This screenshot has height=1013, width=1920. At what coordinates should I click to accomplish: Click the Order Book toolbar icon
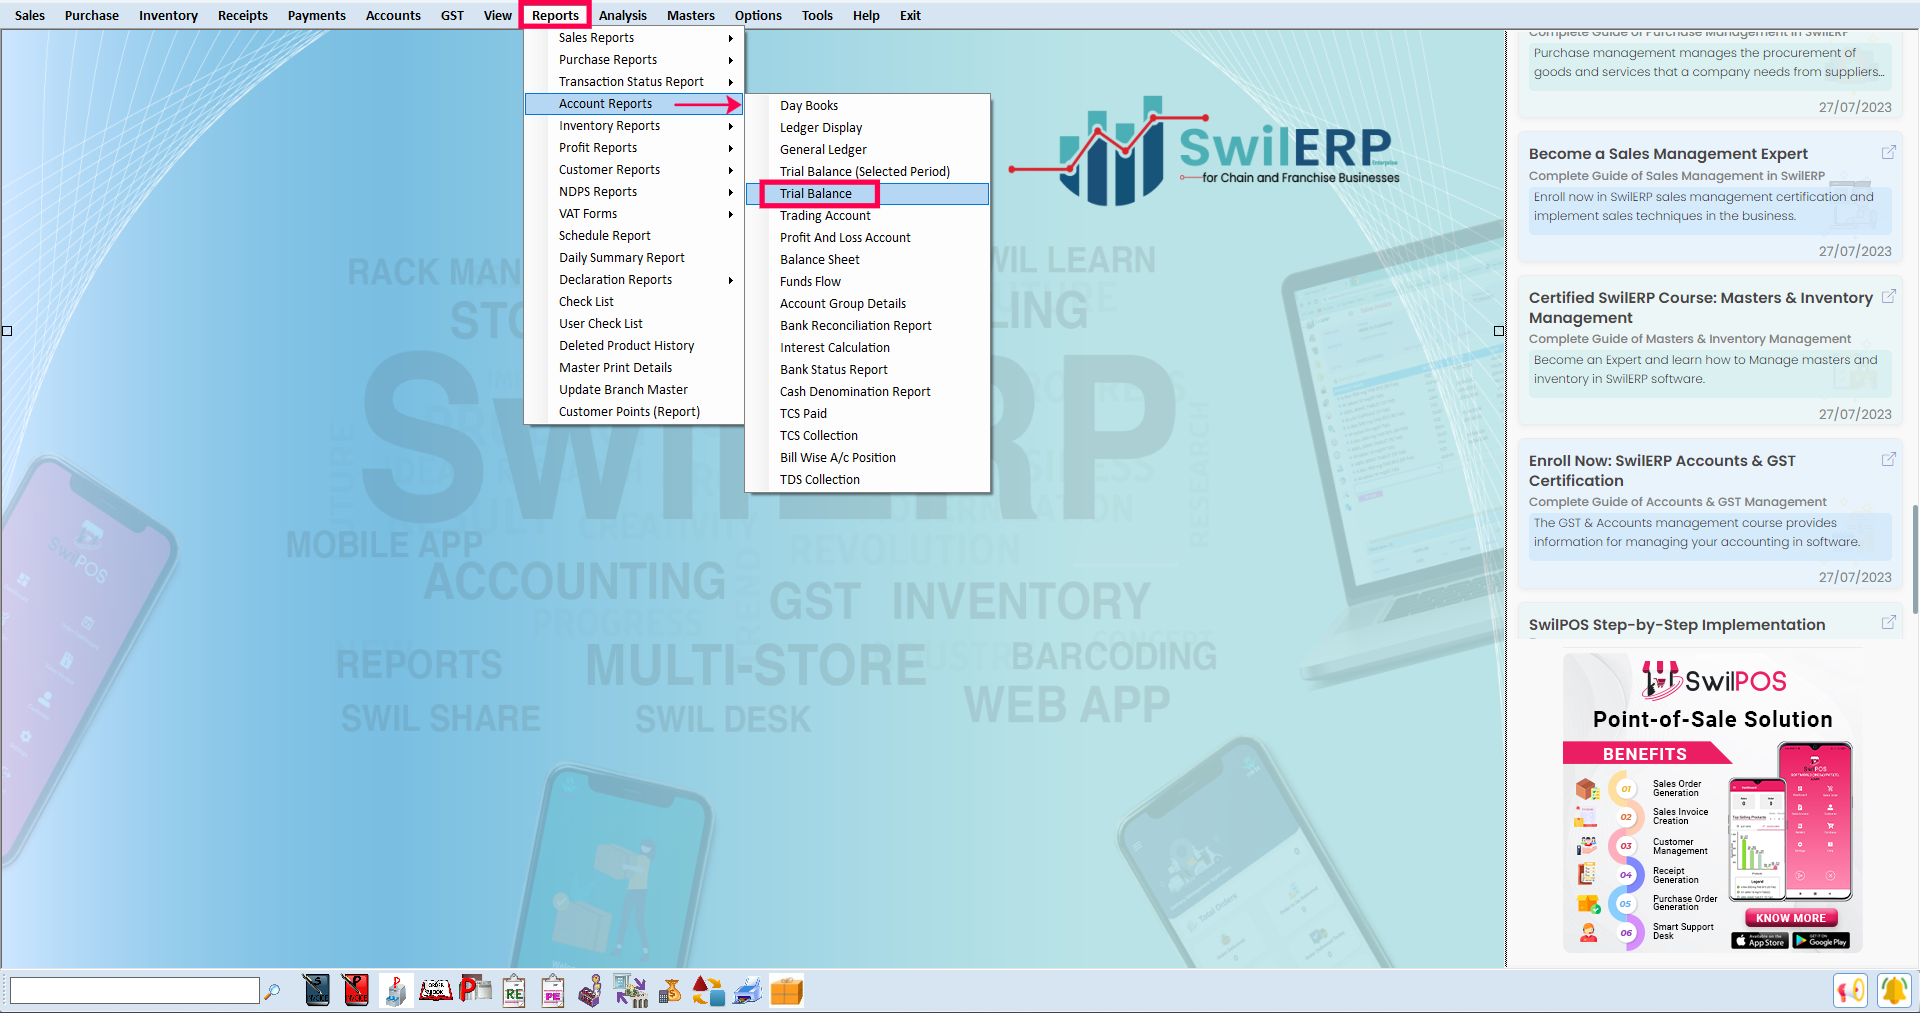pyautogui.click(x=435, y=990)
